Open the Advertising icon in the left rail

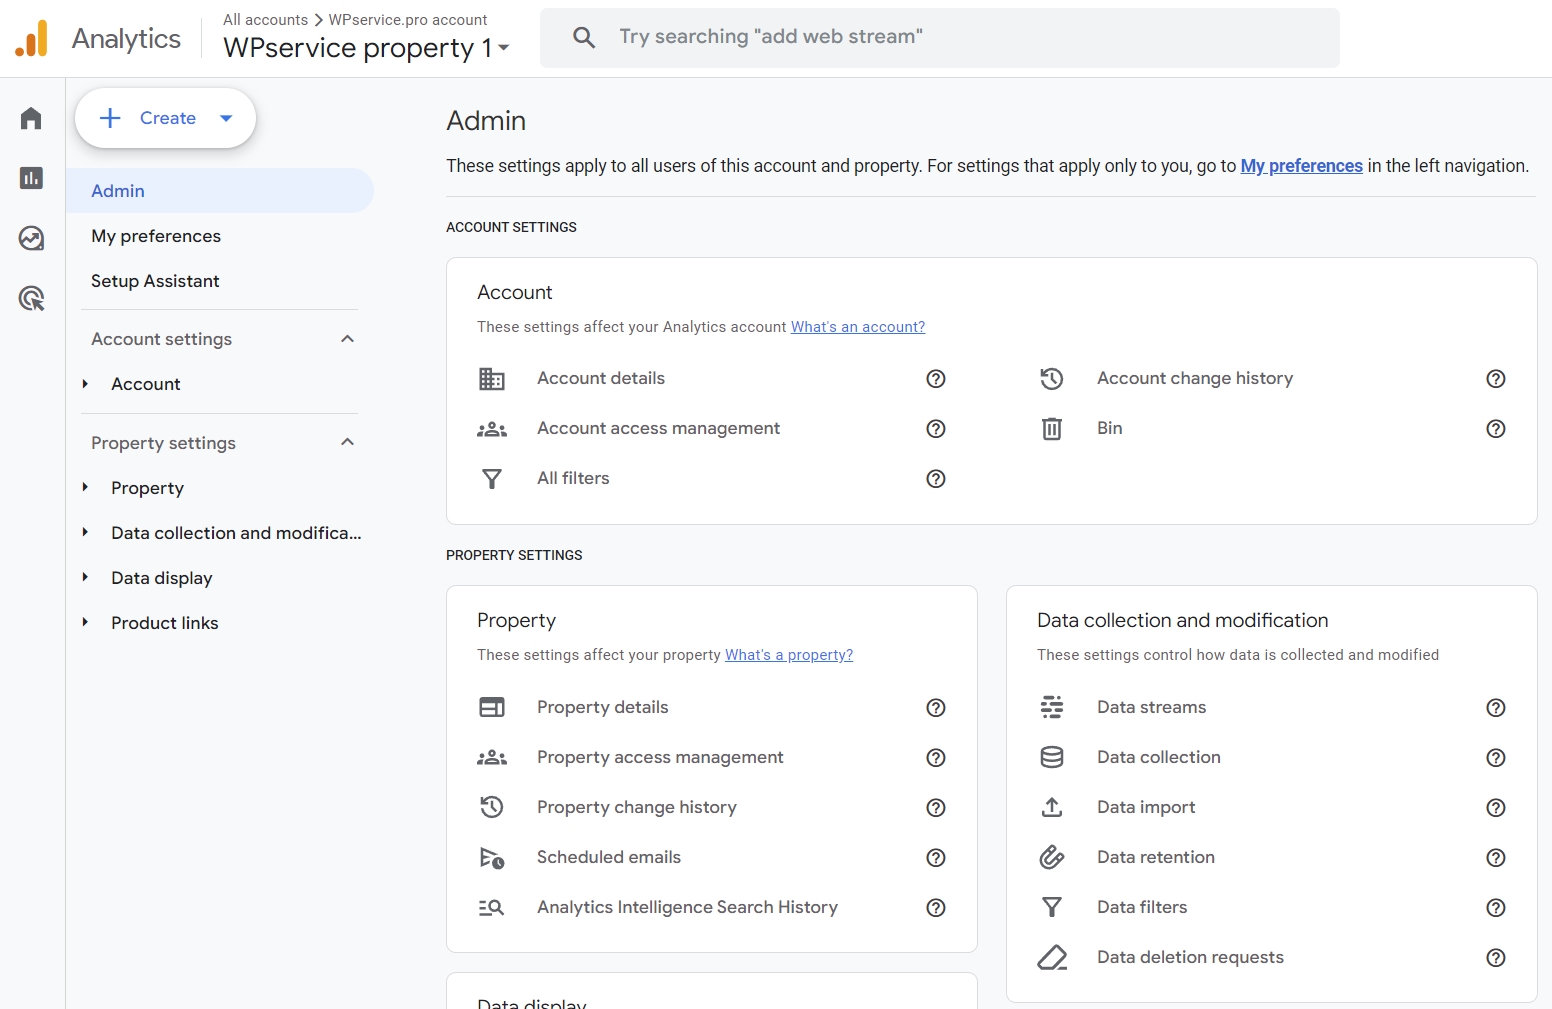[x=31, y=298]
